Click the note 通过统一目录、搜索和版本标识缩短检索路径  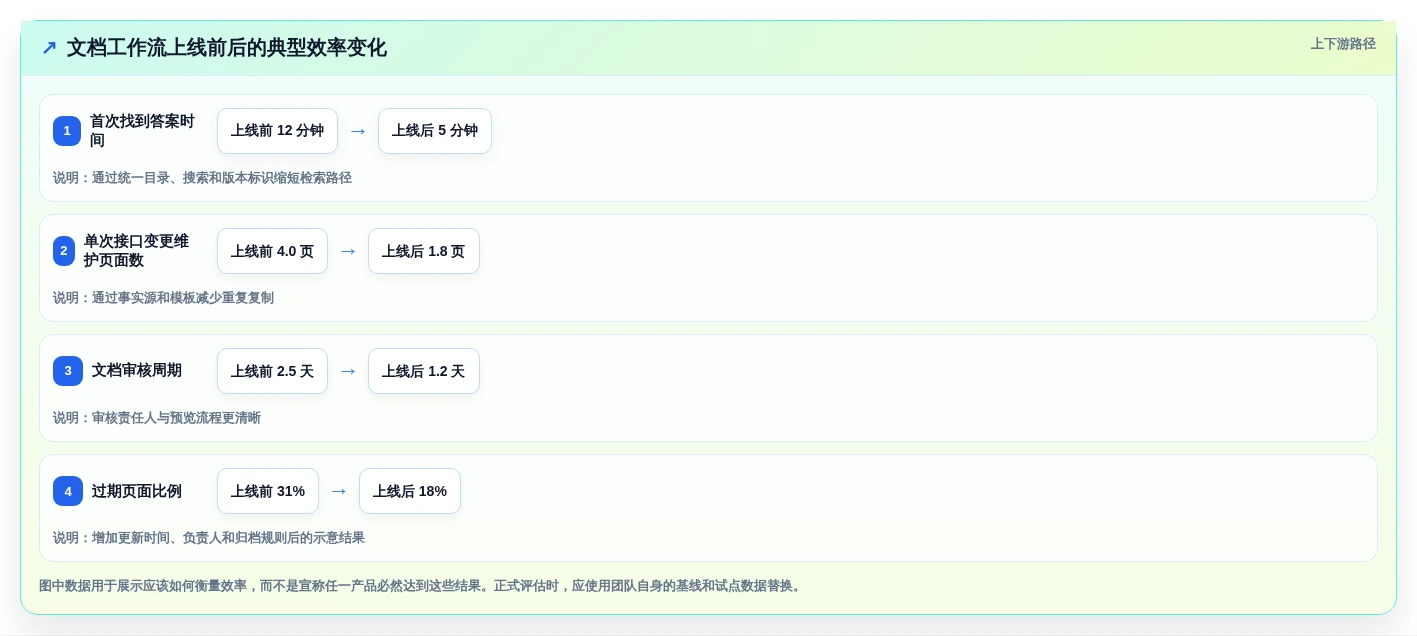tap(222, 178)
